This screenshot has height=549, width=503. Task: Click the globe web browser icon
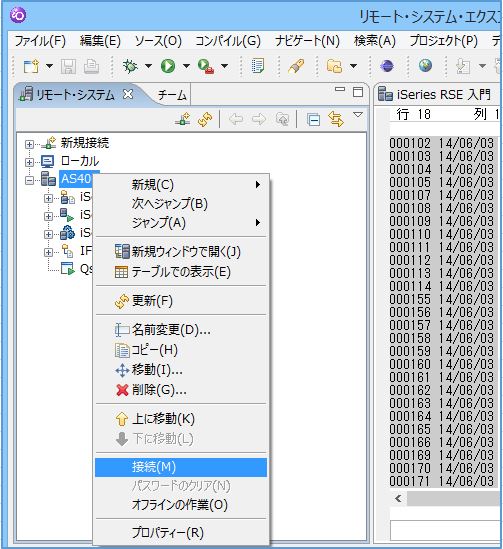[x=425, y=65]
